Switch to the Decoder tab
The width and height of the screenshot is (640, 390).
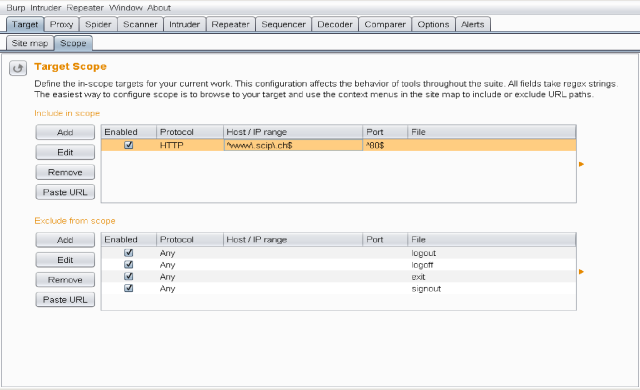point(335,24)
